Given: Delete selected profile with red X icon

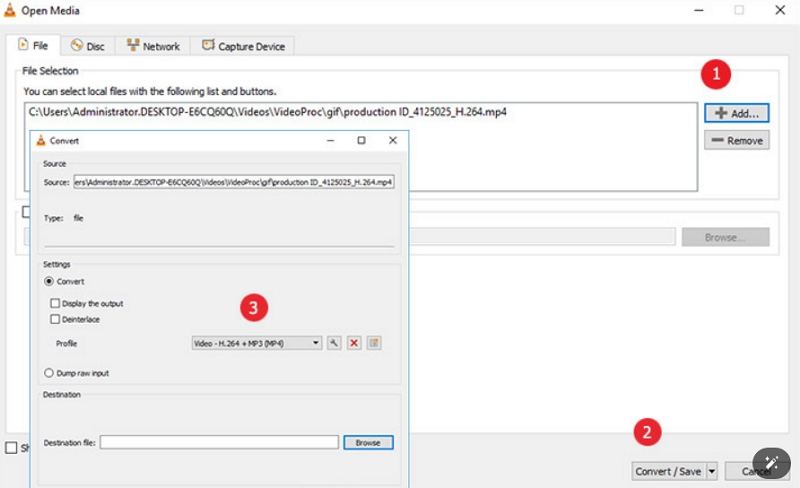Looking at the screenshot, I should coord(354,343).
